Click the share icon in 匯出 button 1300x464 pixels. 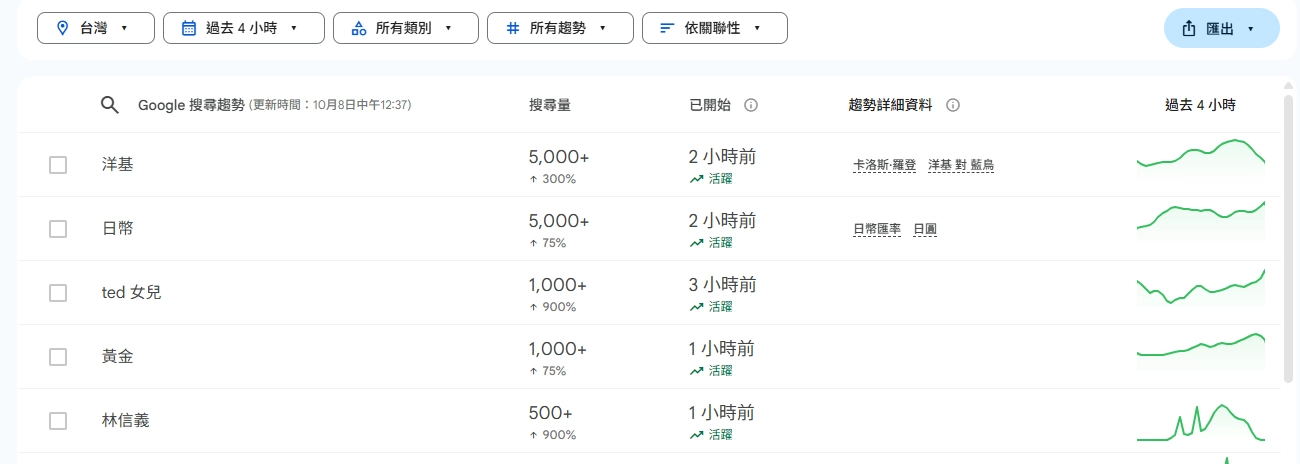[x=1189, y=29]
